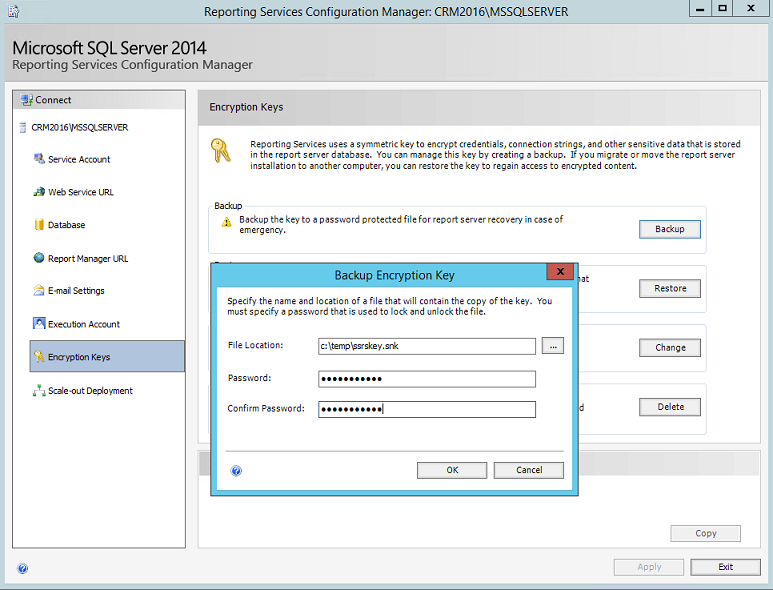The height and width of the screenshot is (590, 773).
Task: Click the Microsoft SQL Server 2014 header title
Action: (x=109, y=48)
